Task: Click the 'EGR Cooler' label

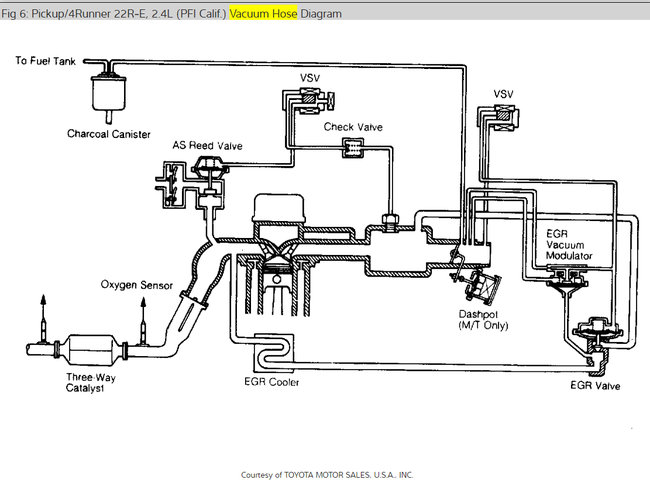Action: (272, 382)
